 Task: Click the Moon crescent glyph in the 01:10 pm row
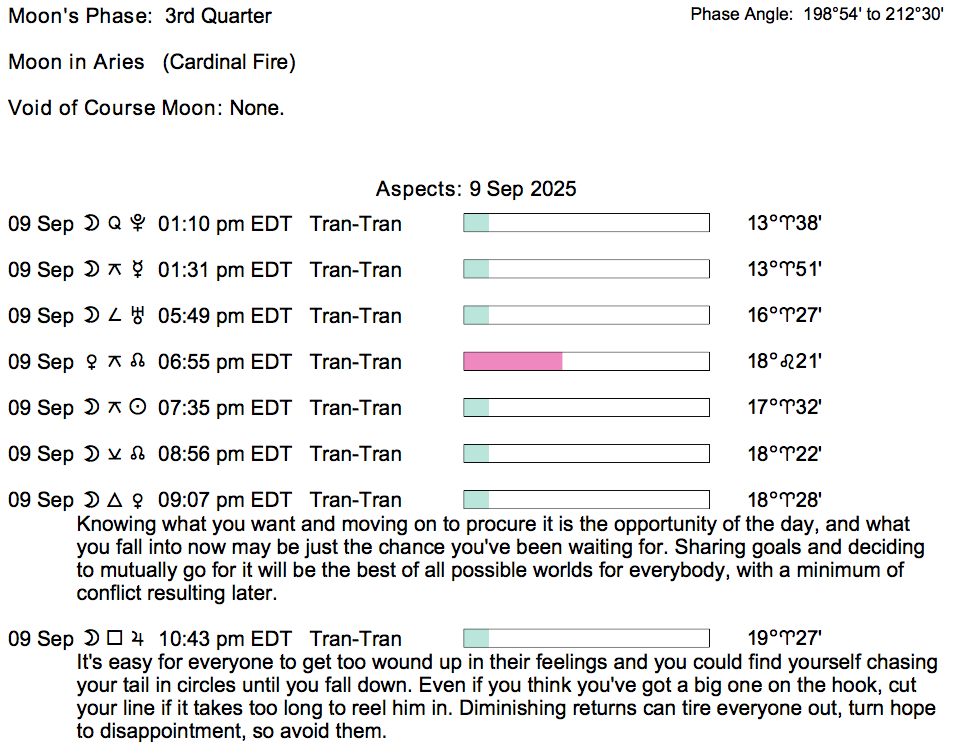coord(91,224)
